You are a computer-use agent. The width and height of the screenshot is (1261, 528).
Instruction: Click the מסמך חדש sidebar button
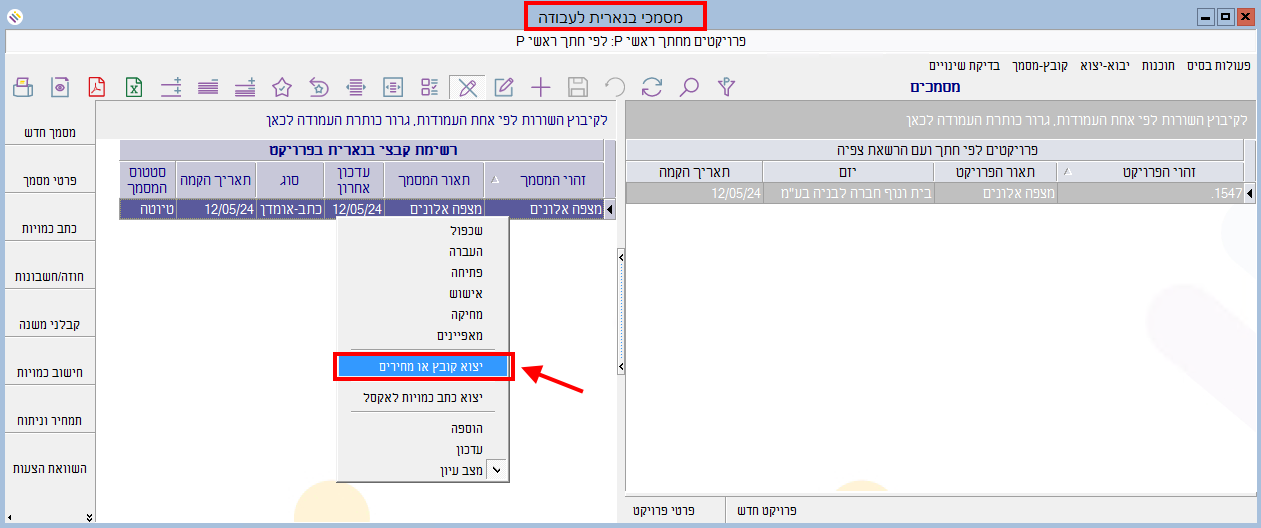point(49,133)
